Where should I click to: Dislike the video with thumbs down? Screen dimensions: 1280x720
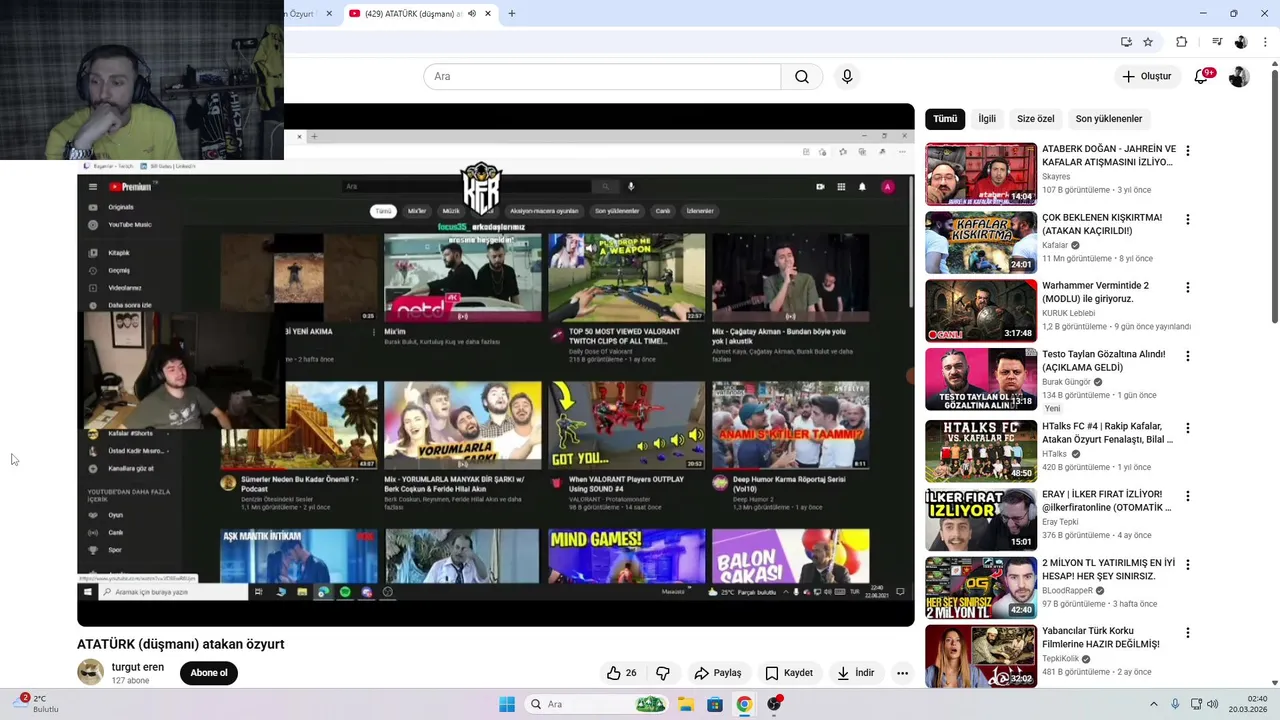tap(662, 673)
